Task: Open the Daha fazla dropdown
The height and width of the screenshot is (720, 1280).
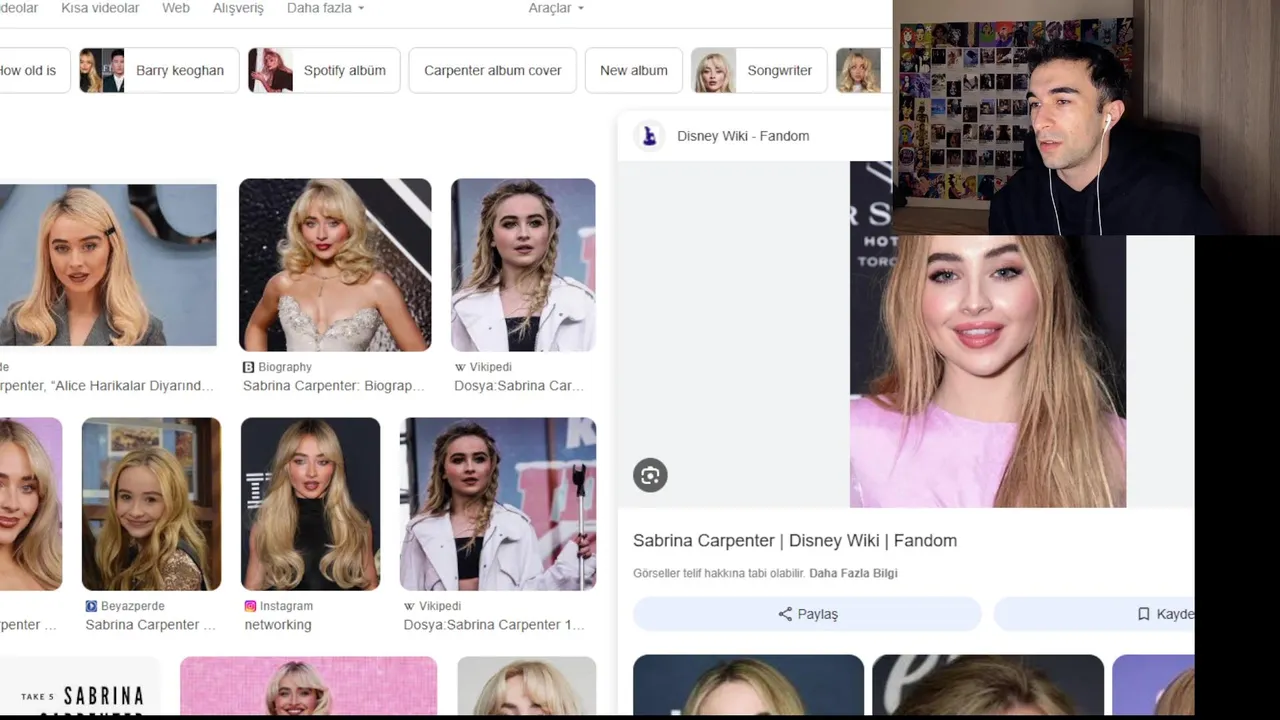Action: point(325,8)
